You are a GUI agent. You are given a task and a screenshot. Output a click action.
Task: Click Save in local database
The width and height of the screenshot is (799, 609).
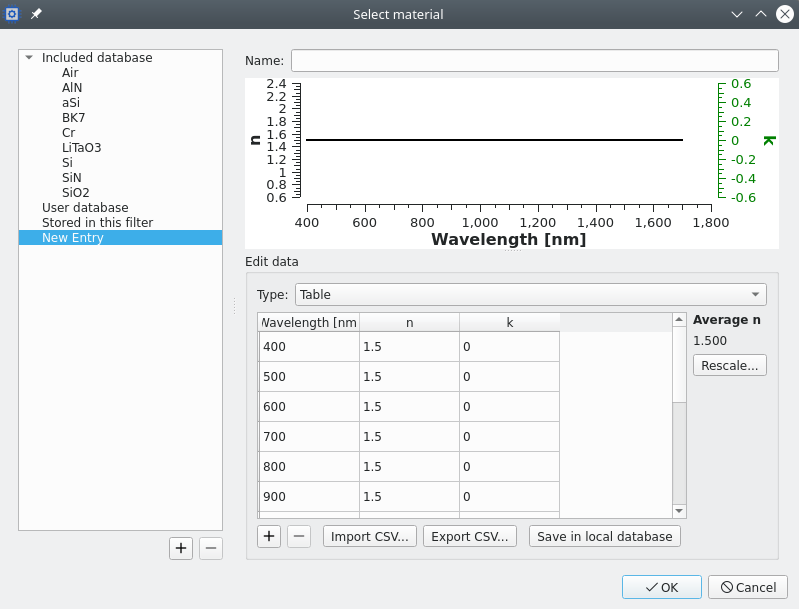coord(605,536)
